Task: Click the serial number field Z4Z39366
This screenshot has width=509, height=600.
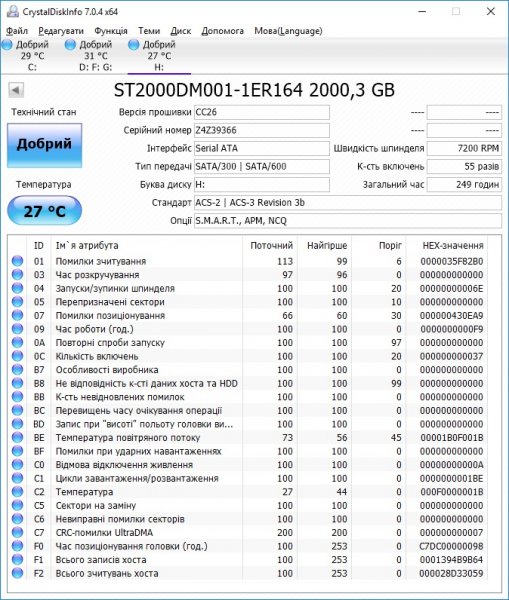Action: [x=262, y=130]
